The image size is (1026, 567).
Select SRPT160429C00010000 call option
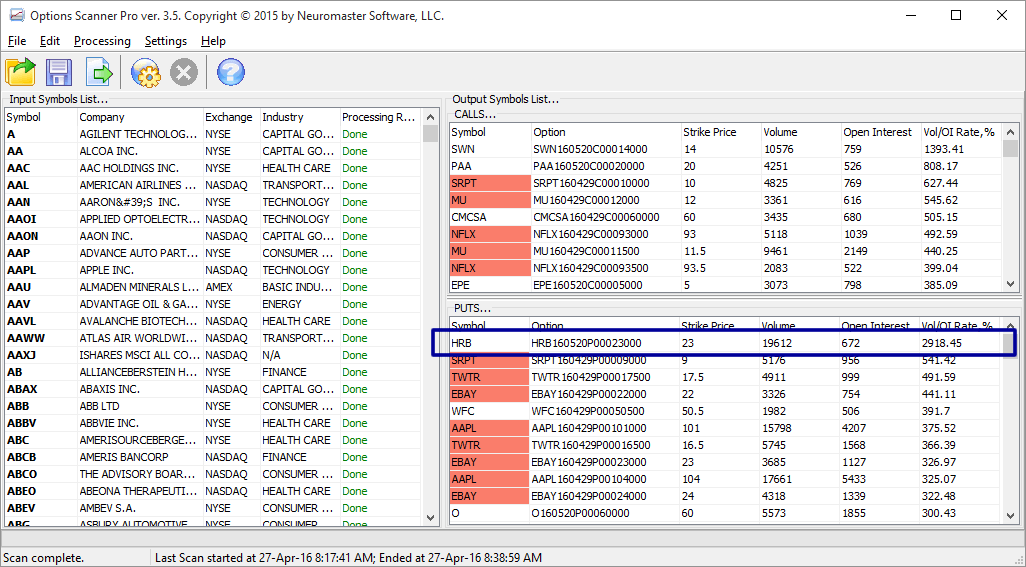click(x=726, y=183)
